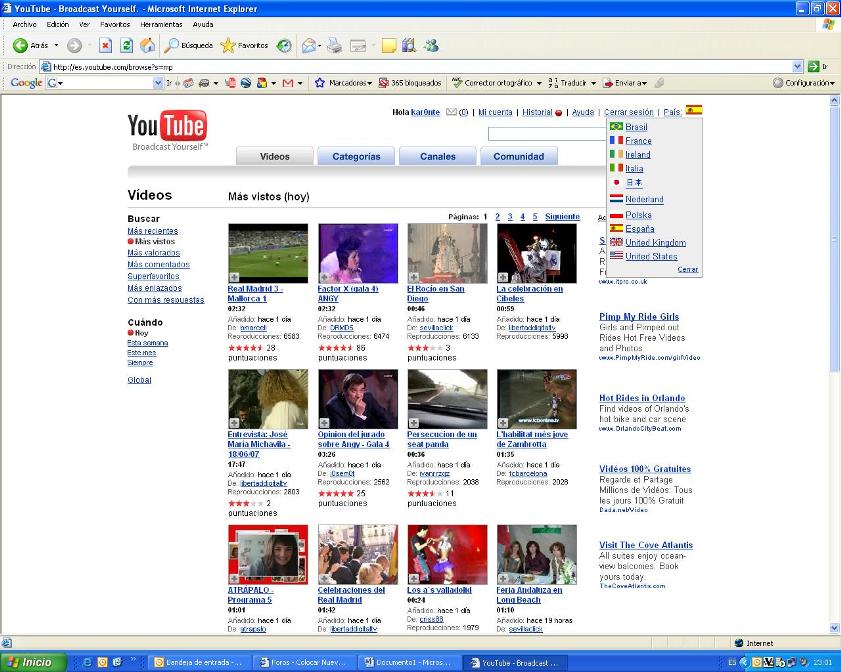This screenshot has width=841, height=672.
Task: Stop page loading with red X icon
Action: tap(106, 46)
